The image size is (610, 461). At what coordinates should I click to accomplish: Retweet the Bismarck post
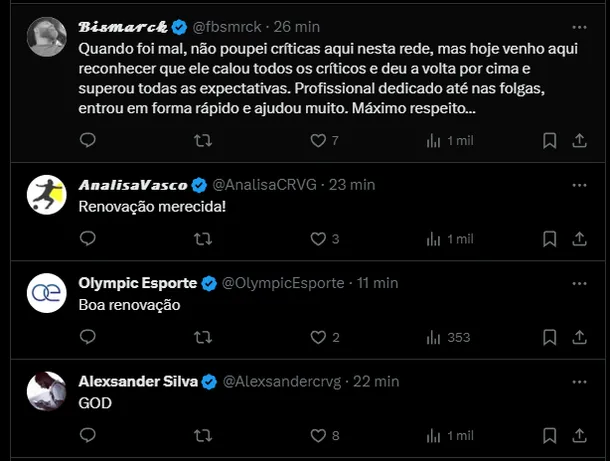[x=202, y=141]
